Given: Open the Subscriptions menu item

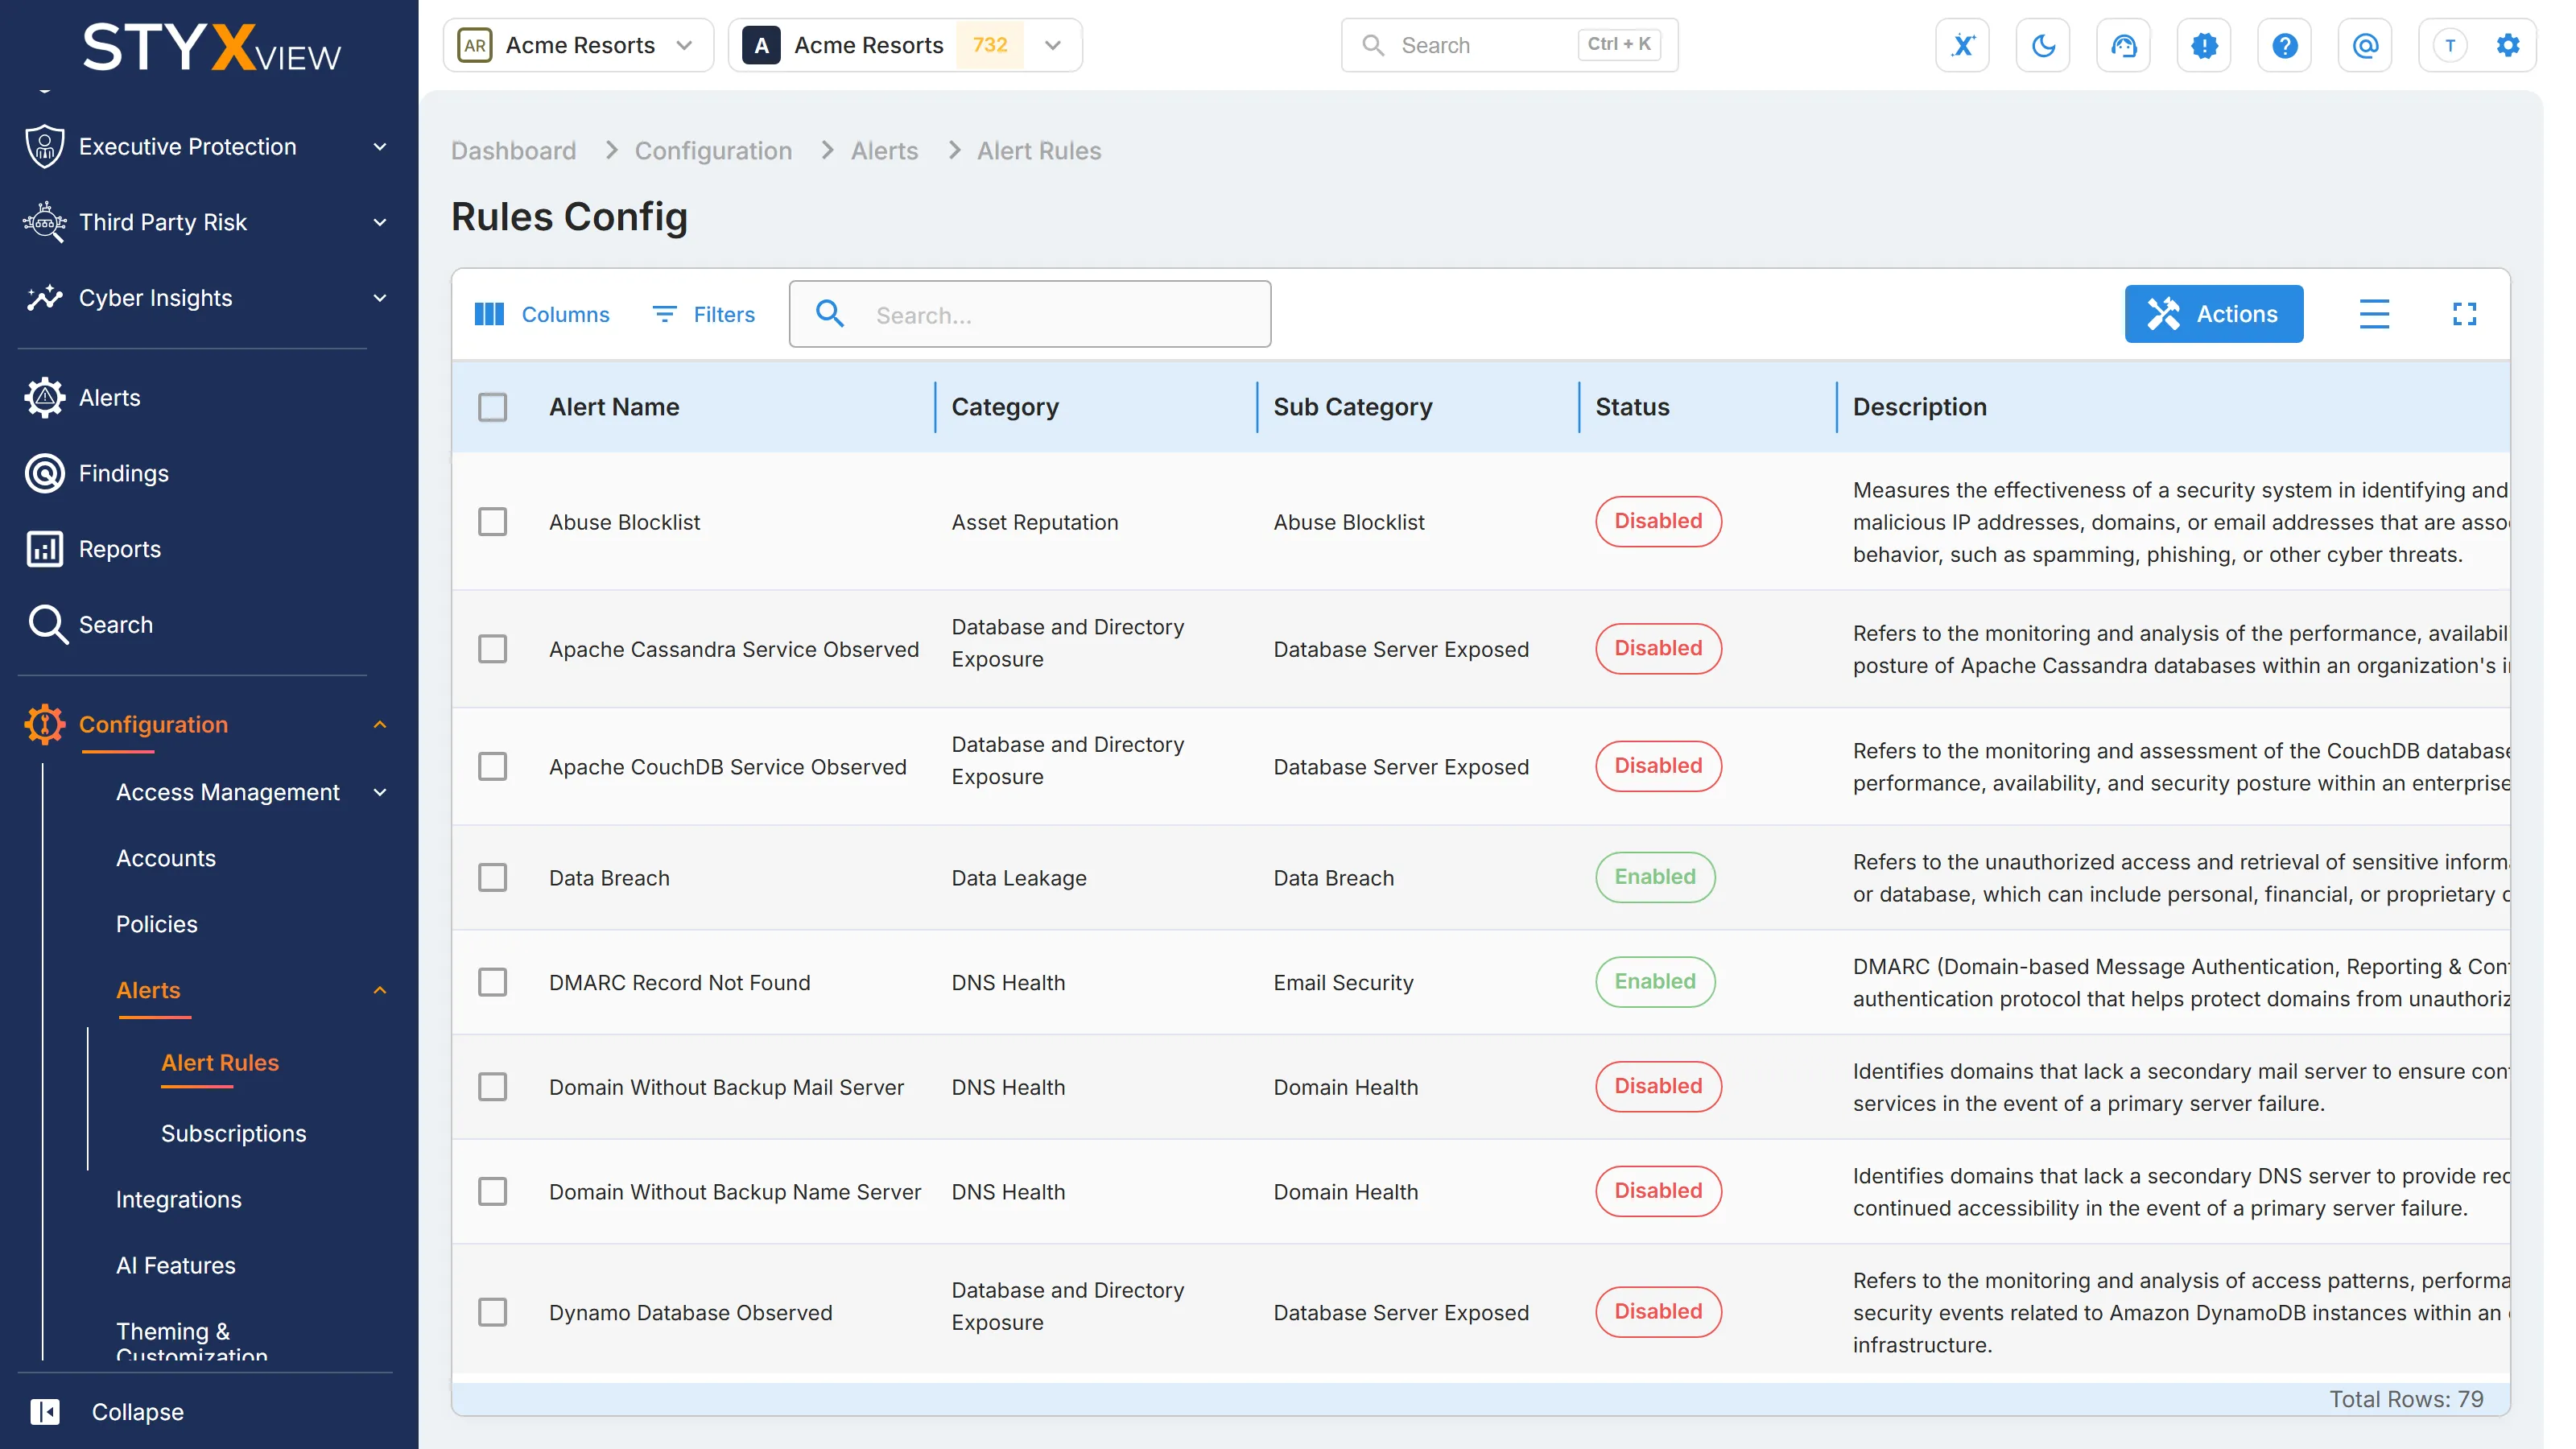Looking at the screenshot, I should tap(234, 1133).
